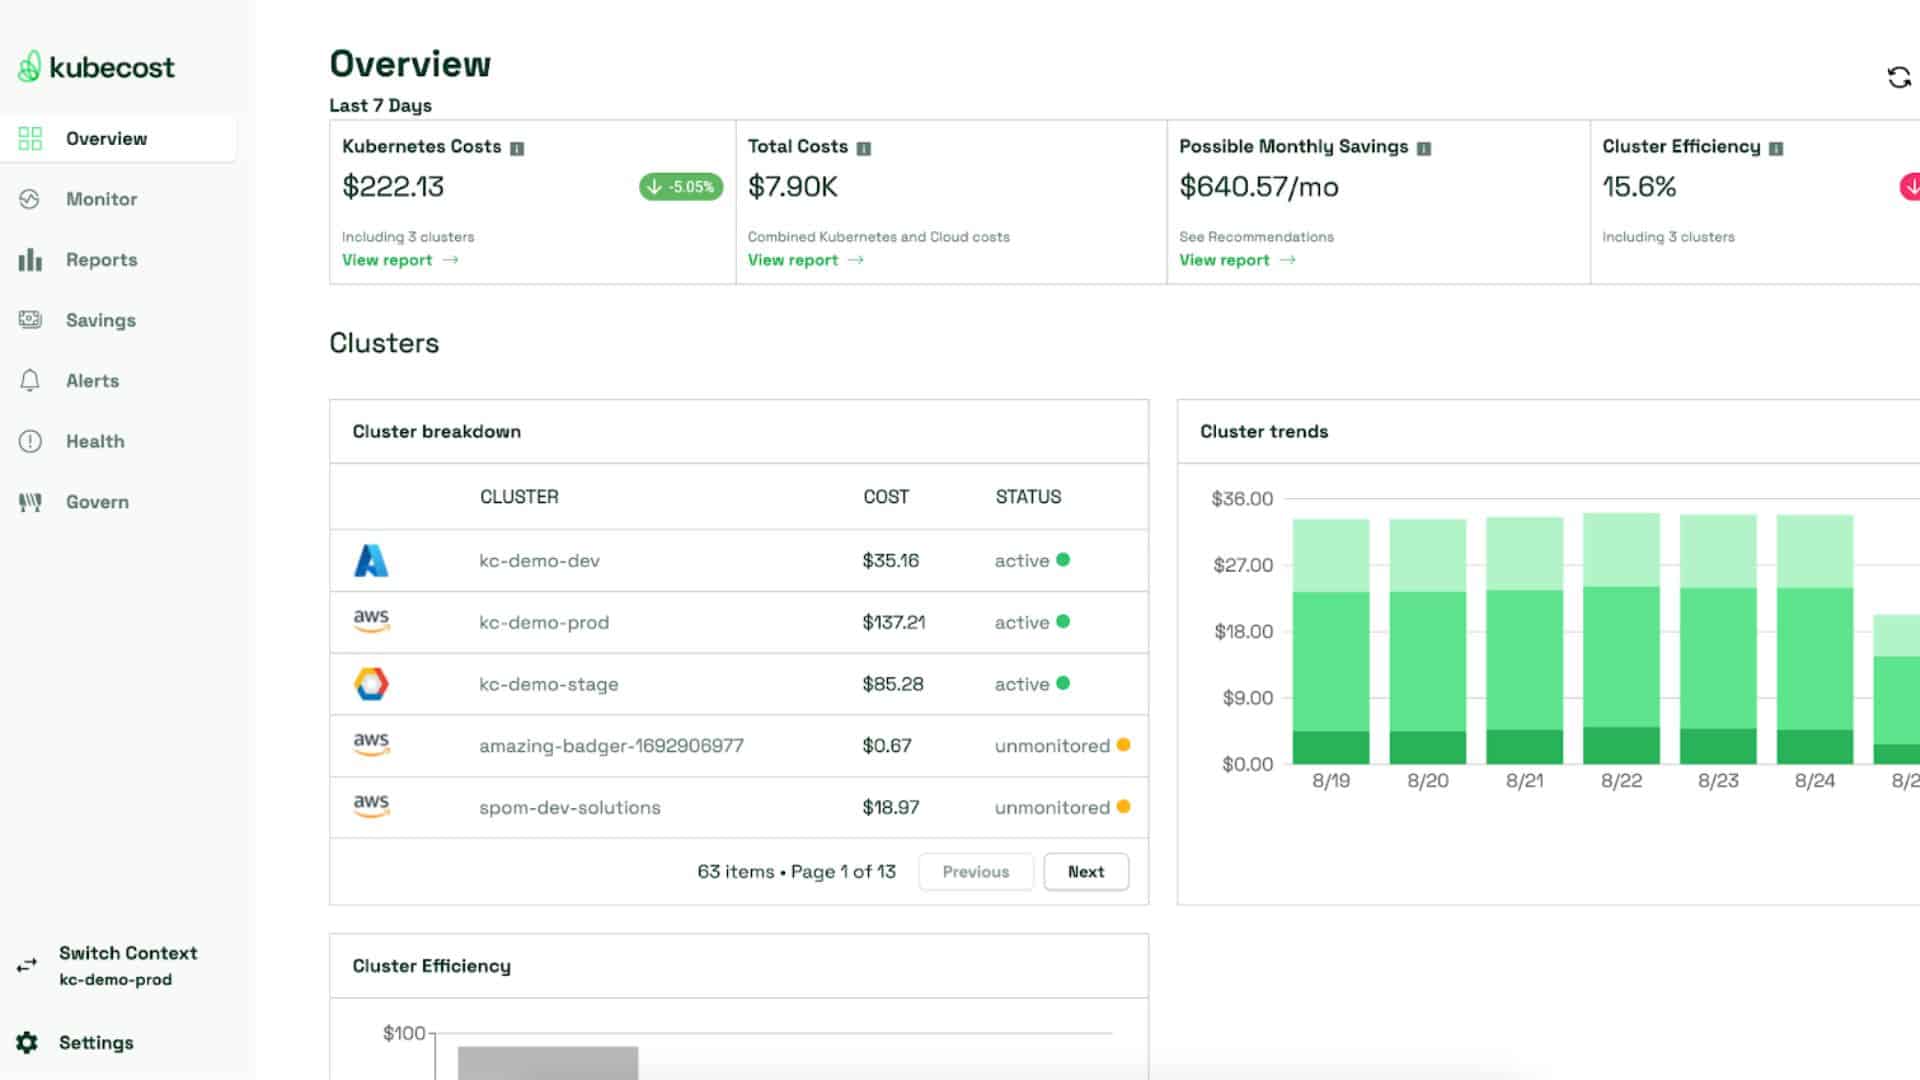1920x1080 pixels.
Task: Click the Total Costs info icon
Action: tap(864, 148)
